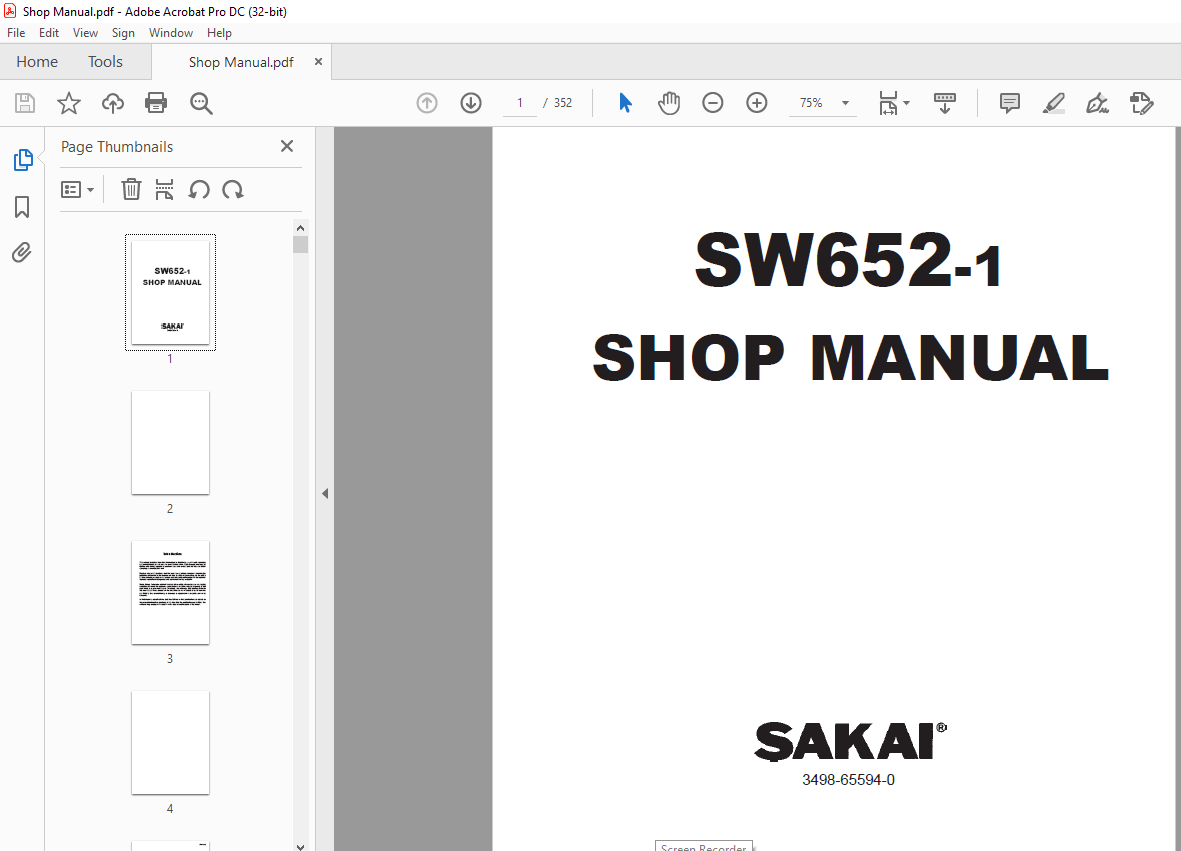Viewport: 1181px width, 851px height.
Task: Open the Window menu
Action: 170,33
